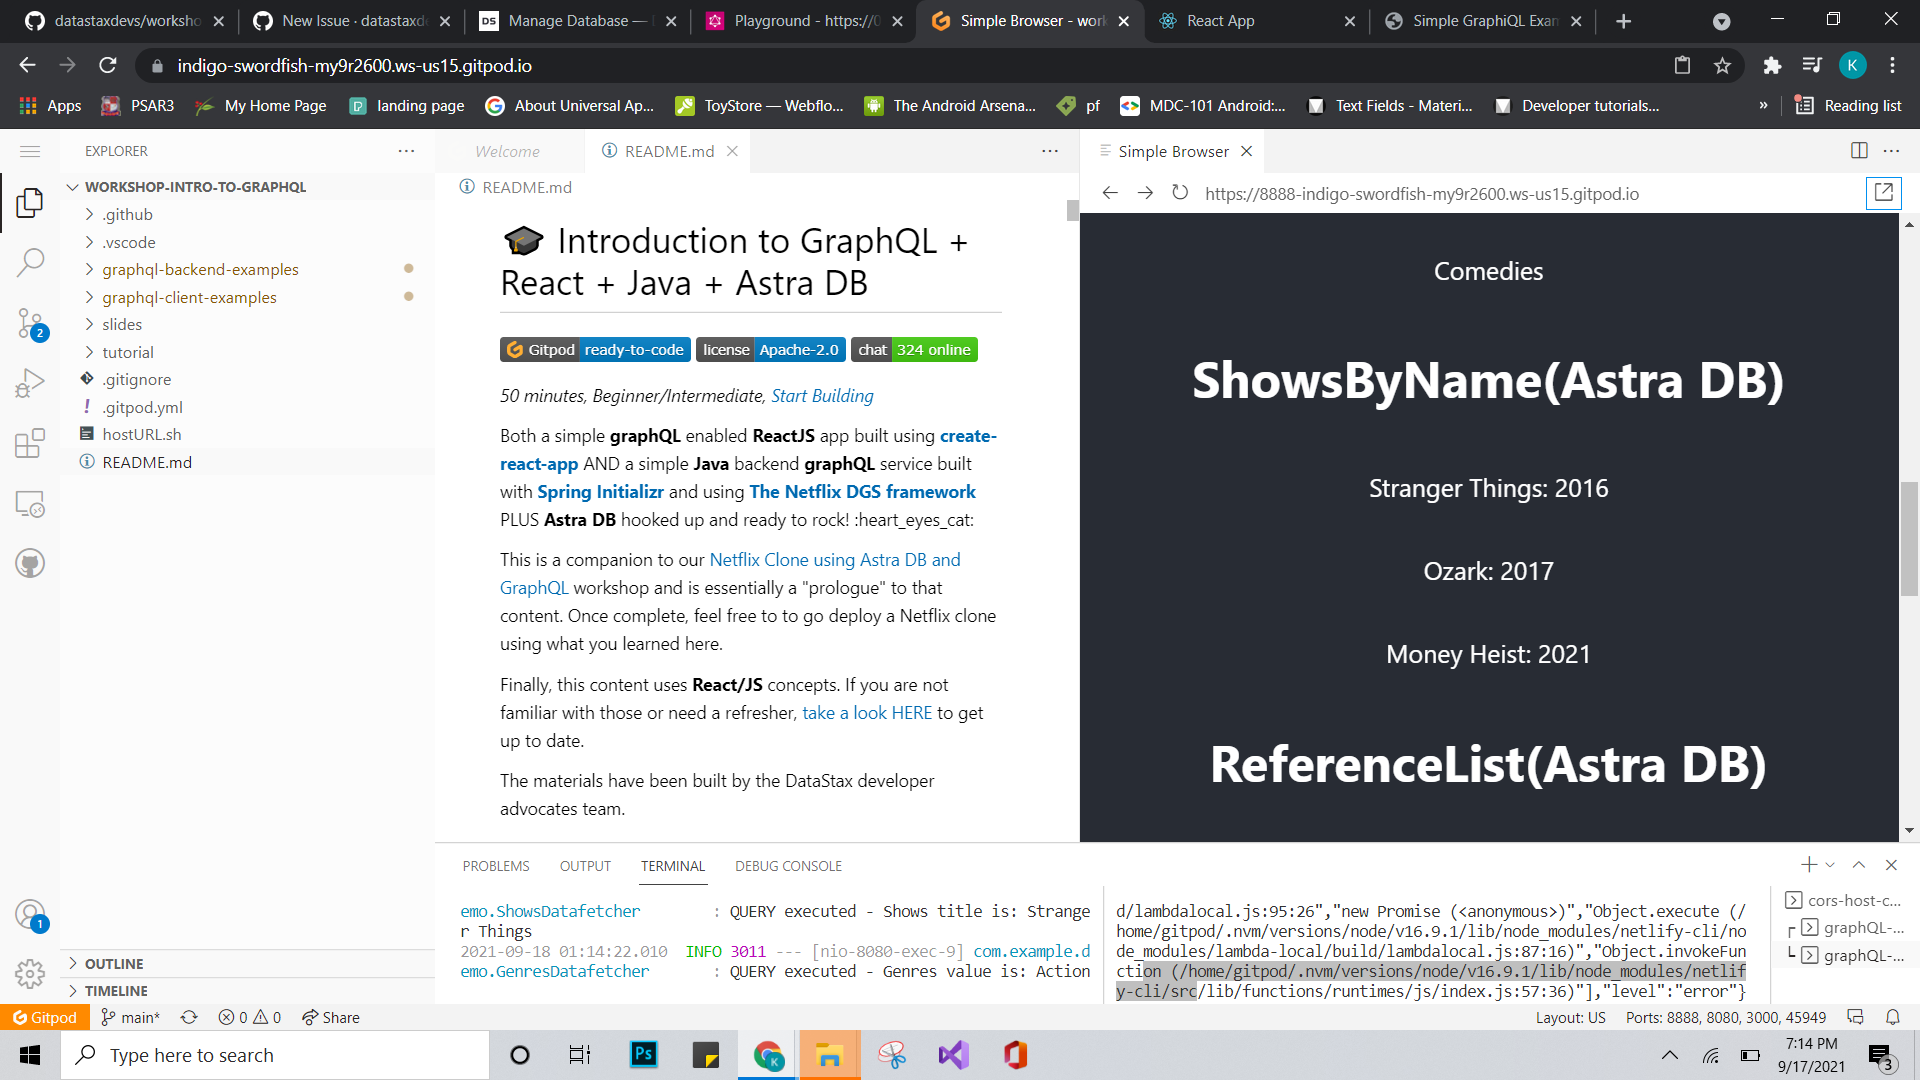
Task: Toggle the split editor layout icon
Action: 1857,151
